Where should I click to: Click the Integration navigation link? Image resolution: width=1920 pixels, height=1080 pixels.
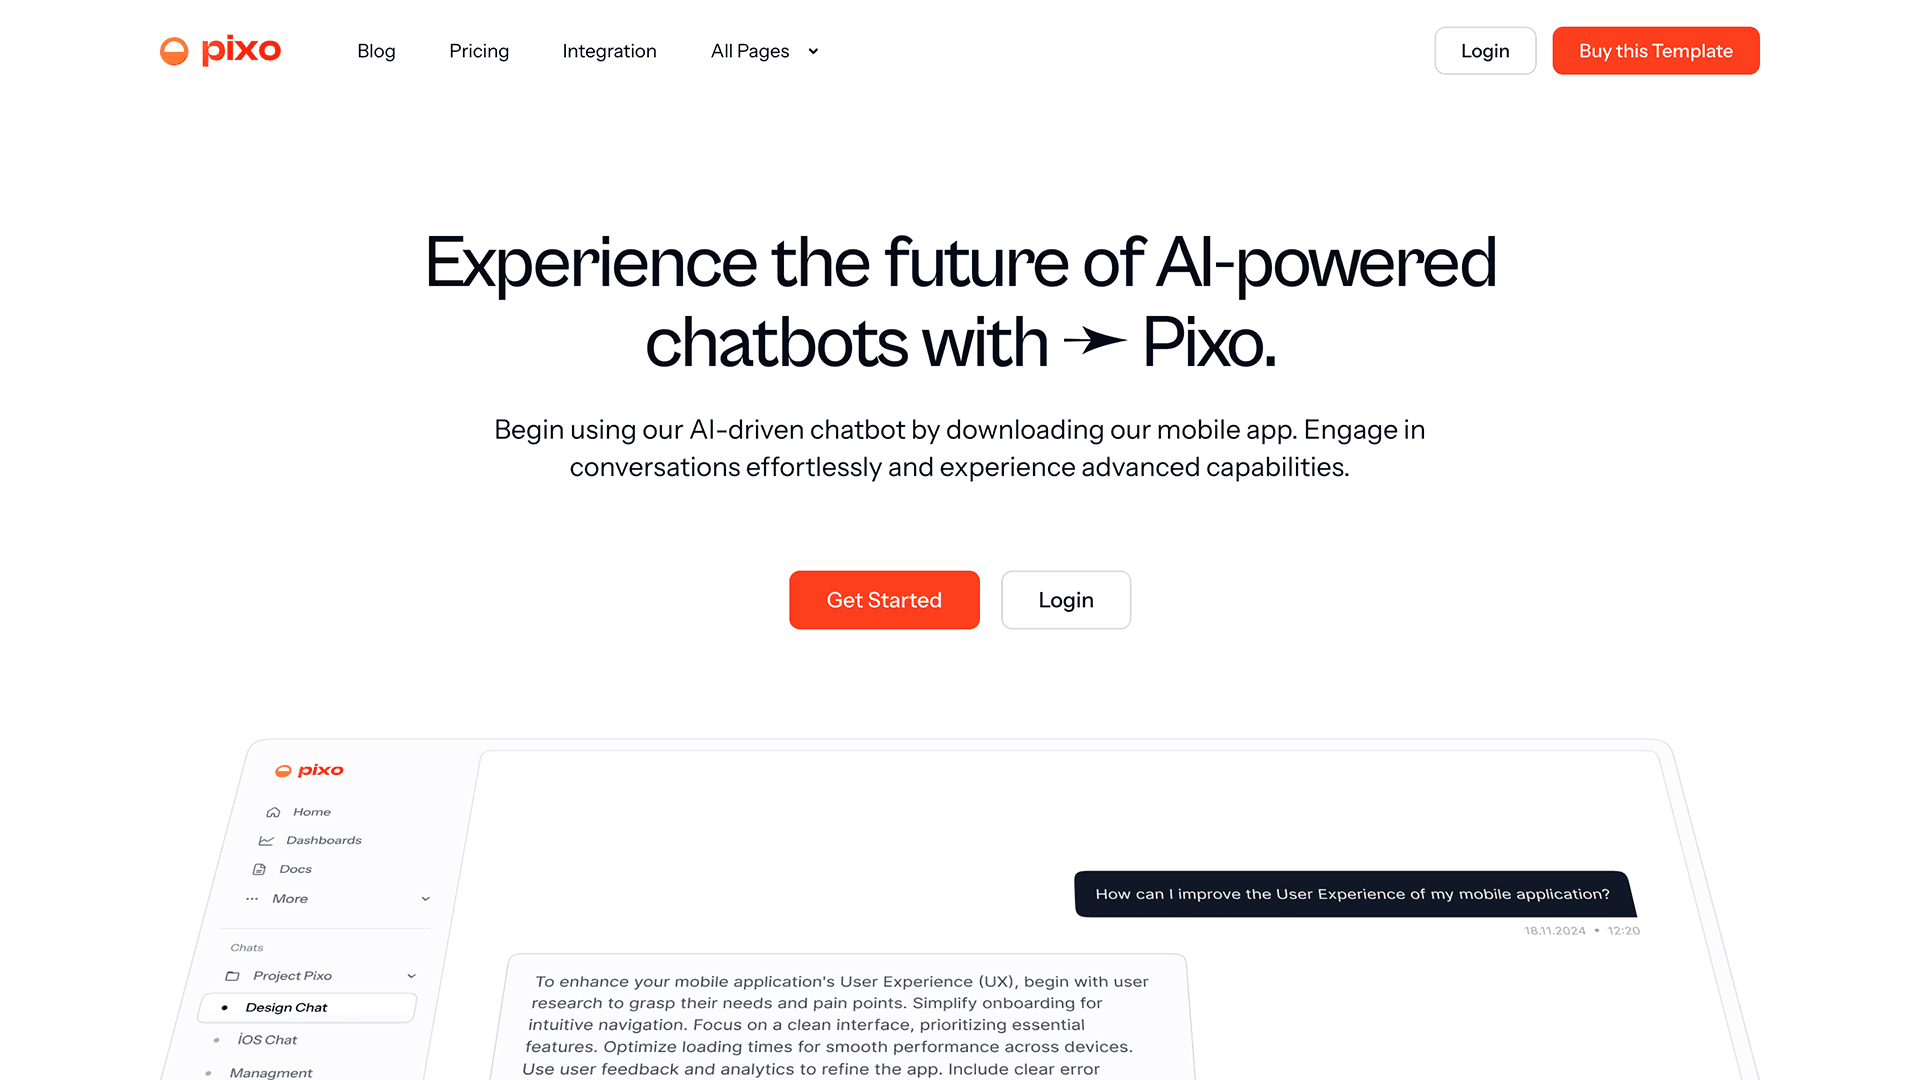tap(609, 50)
